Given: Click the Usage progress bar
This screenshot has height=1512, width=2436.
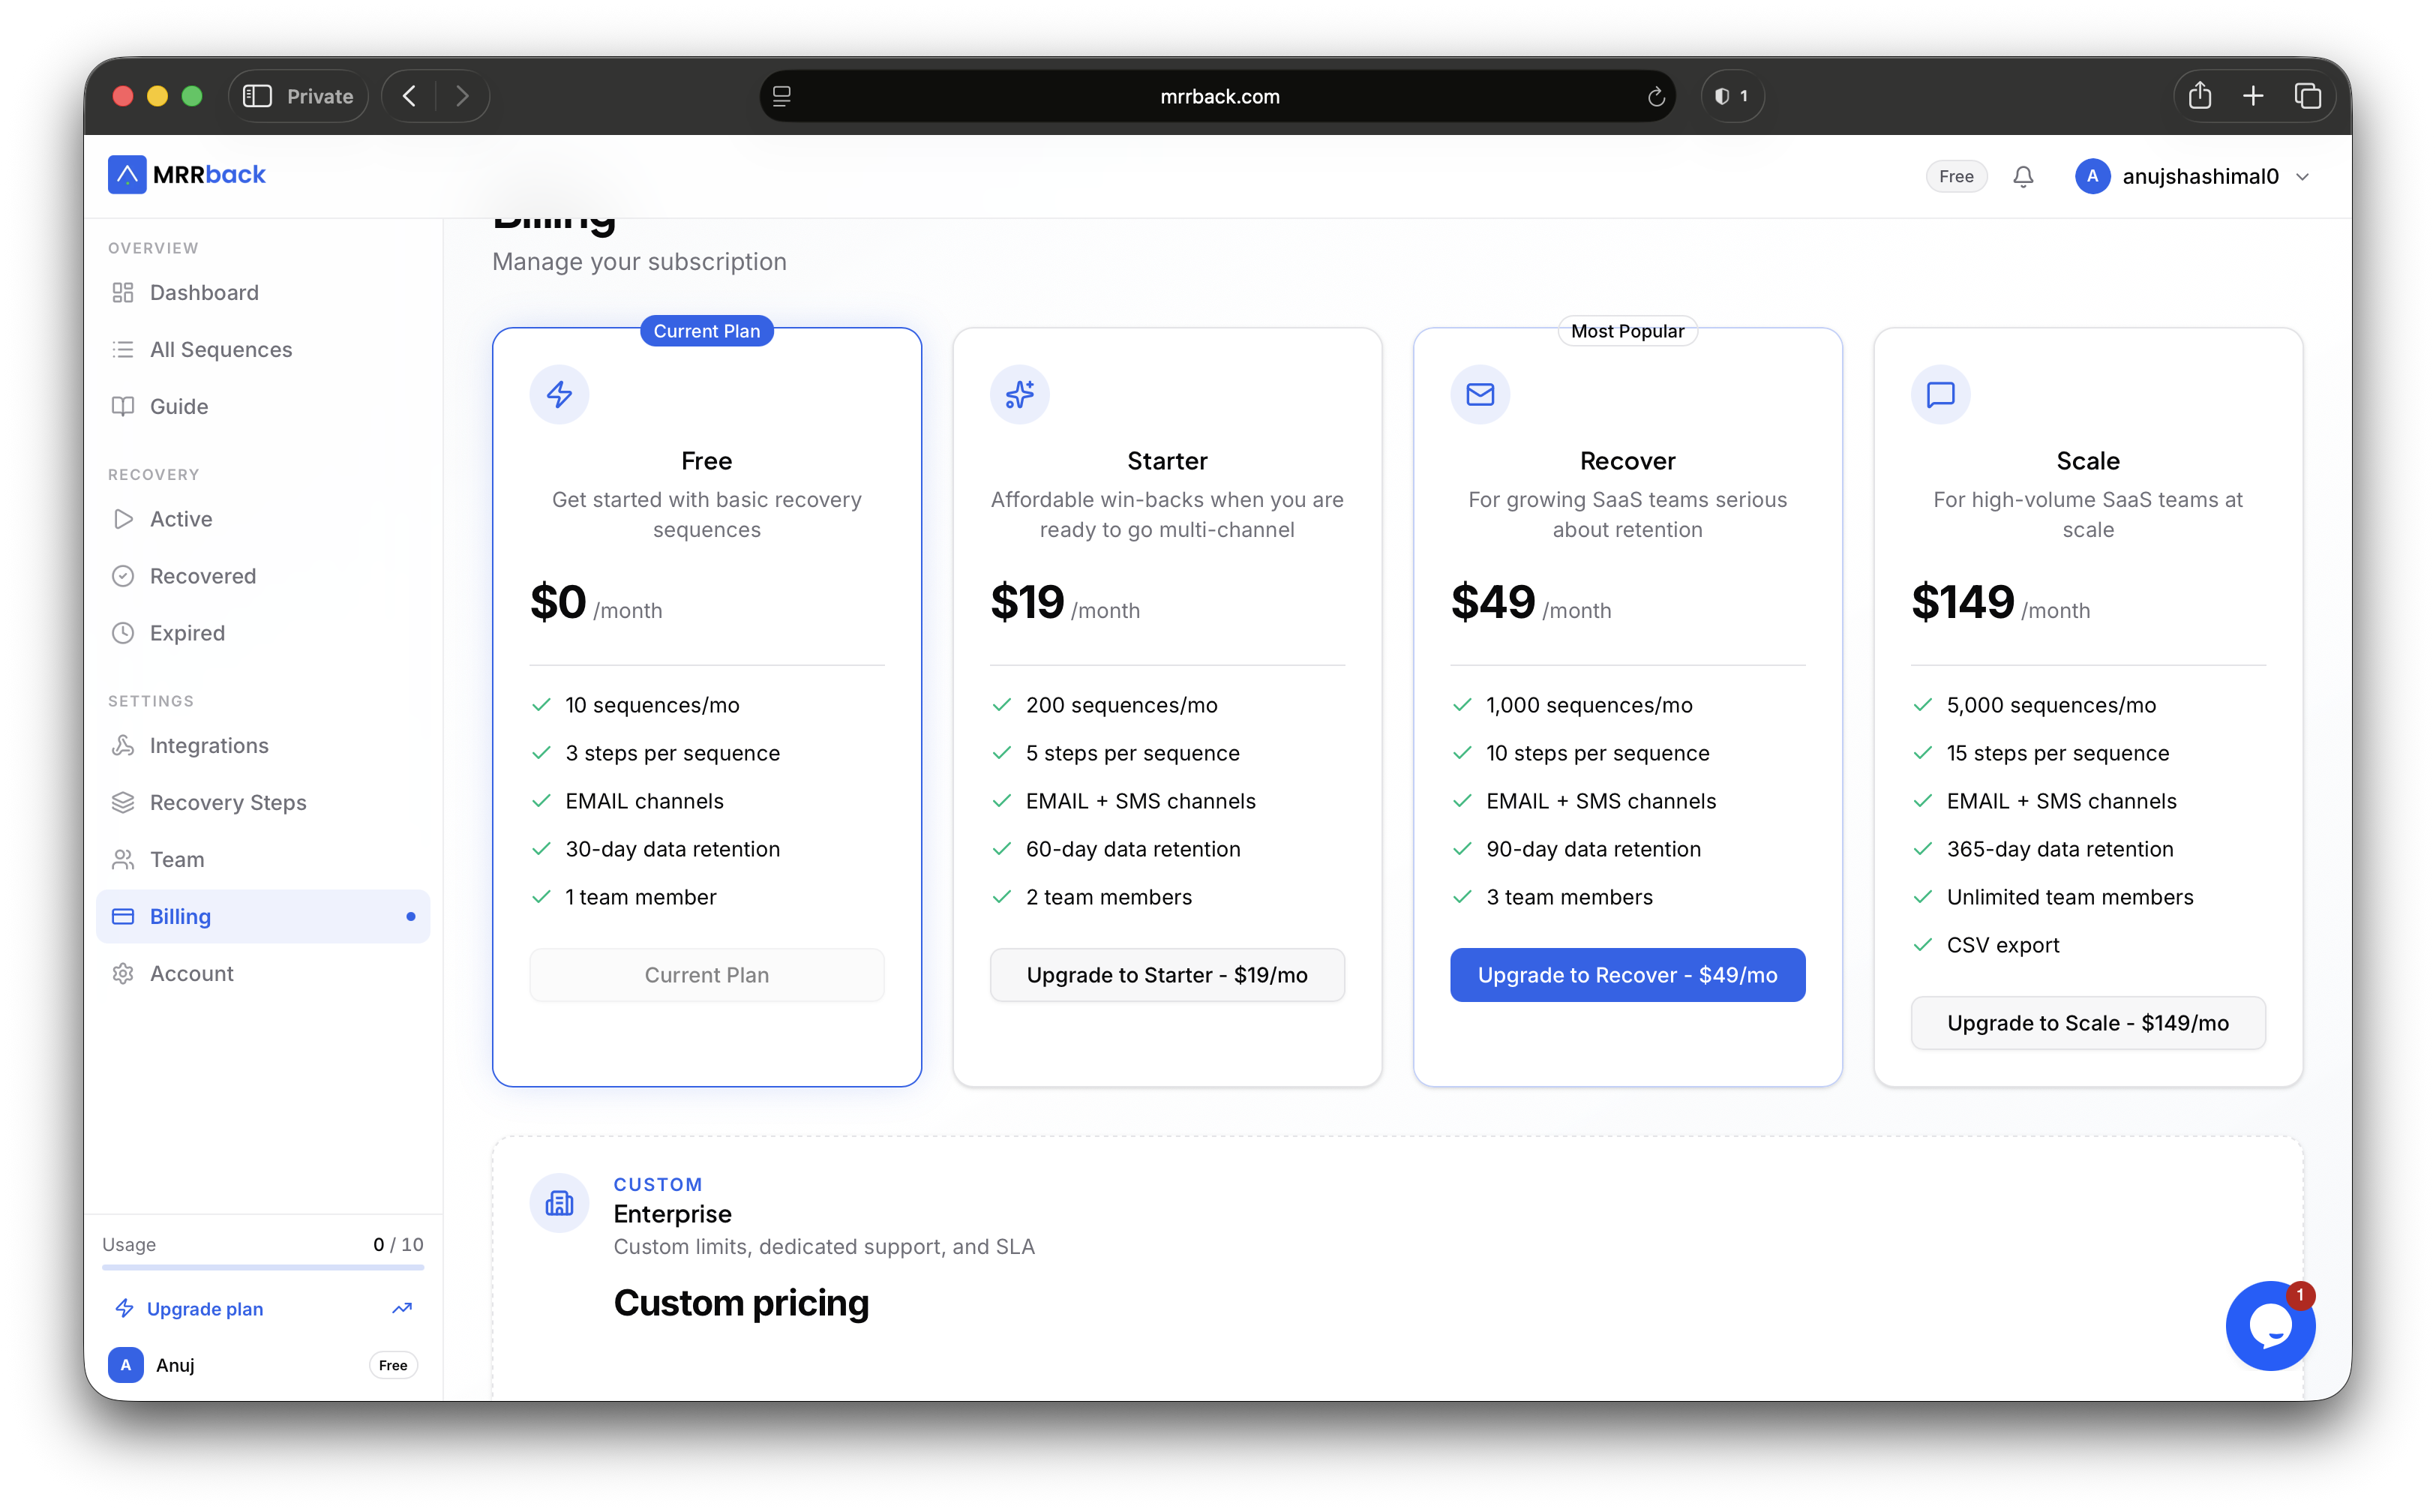Looking at the screenshot, I should click(x=263, y=1268).
